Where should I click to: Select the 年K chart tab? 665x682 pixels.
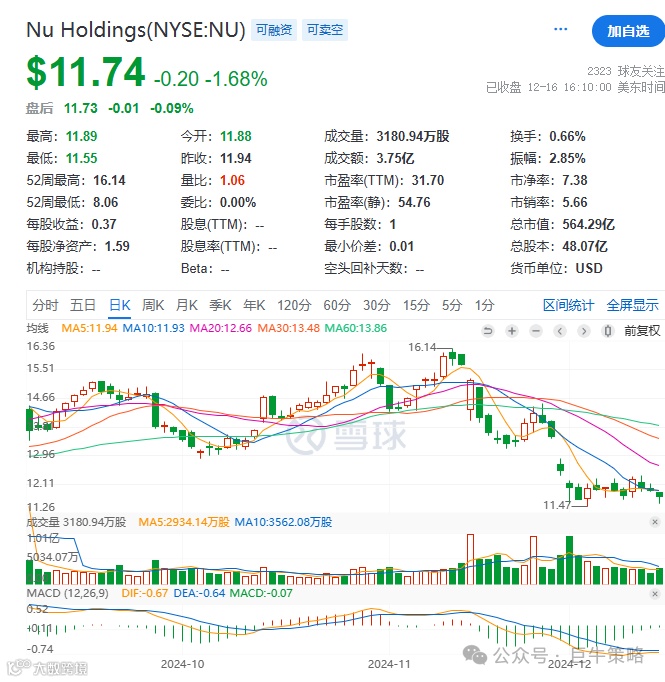pyautogui.click(x=254, y=305)
